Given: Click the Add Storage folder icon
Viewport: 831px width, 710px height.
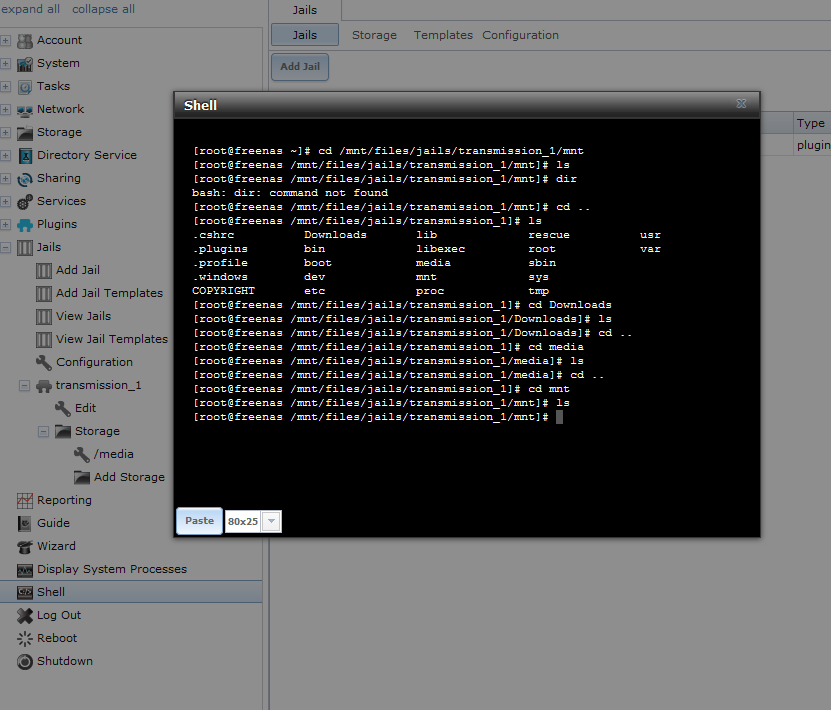Looking at the screenshot, I should pyautogui.click(x=82, y=477).
